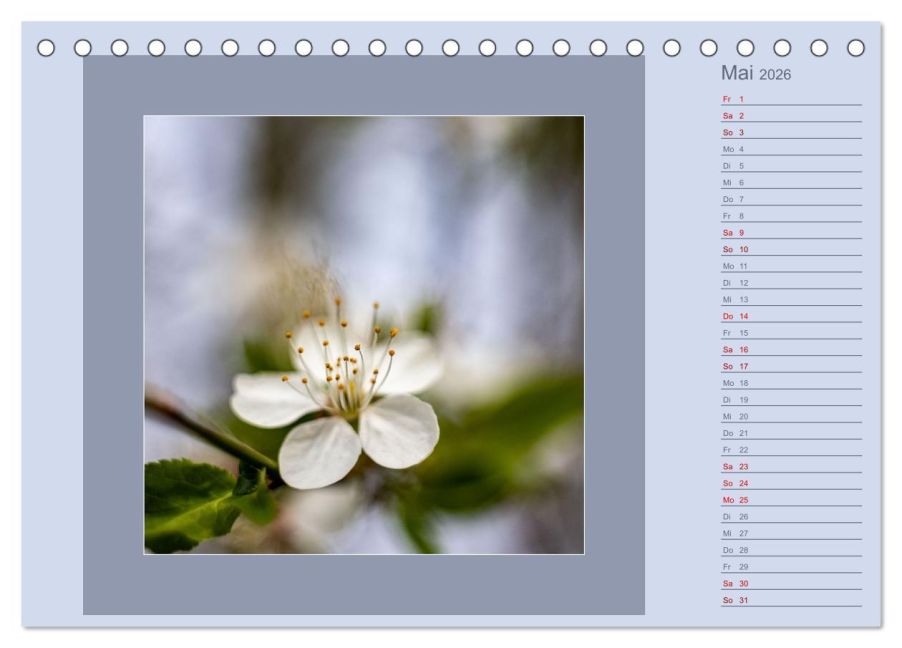Pick the So 3 date entry

(x=790, y=132)
